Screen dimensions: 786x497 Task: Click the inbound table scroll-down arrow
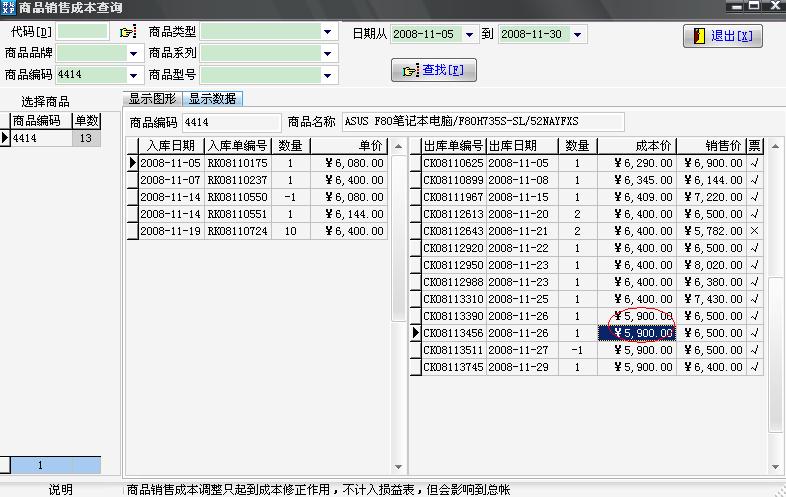pos(399,467)
